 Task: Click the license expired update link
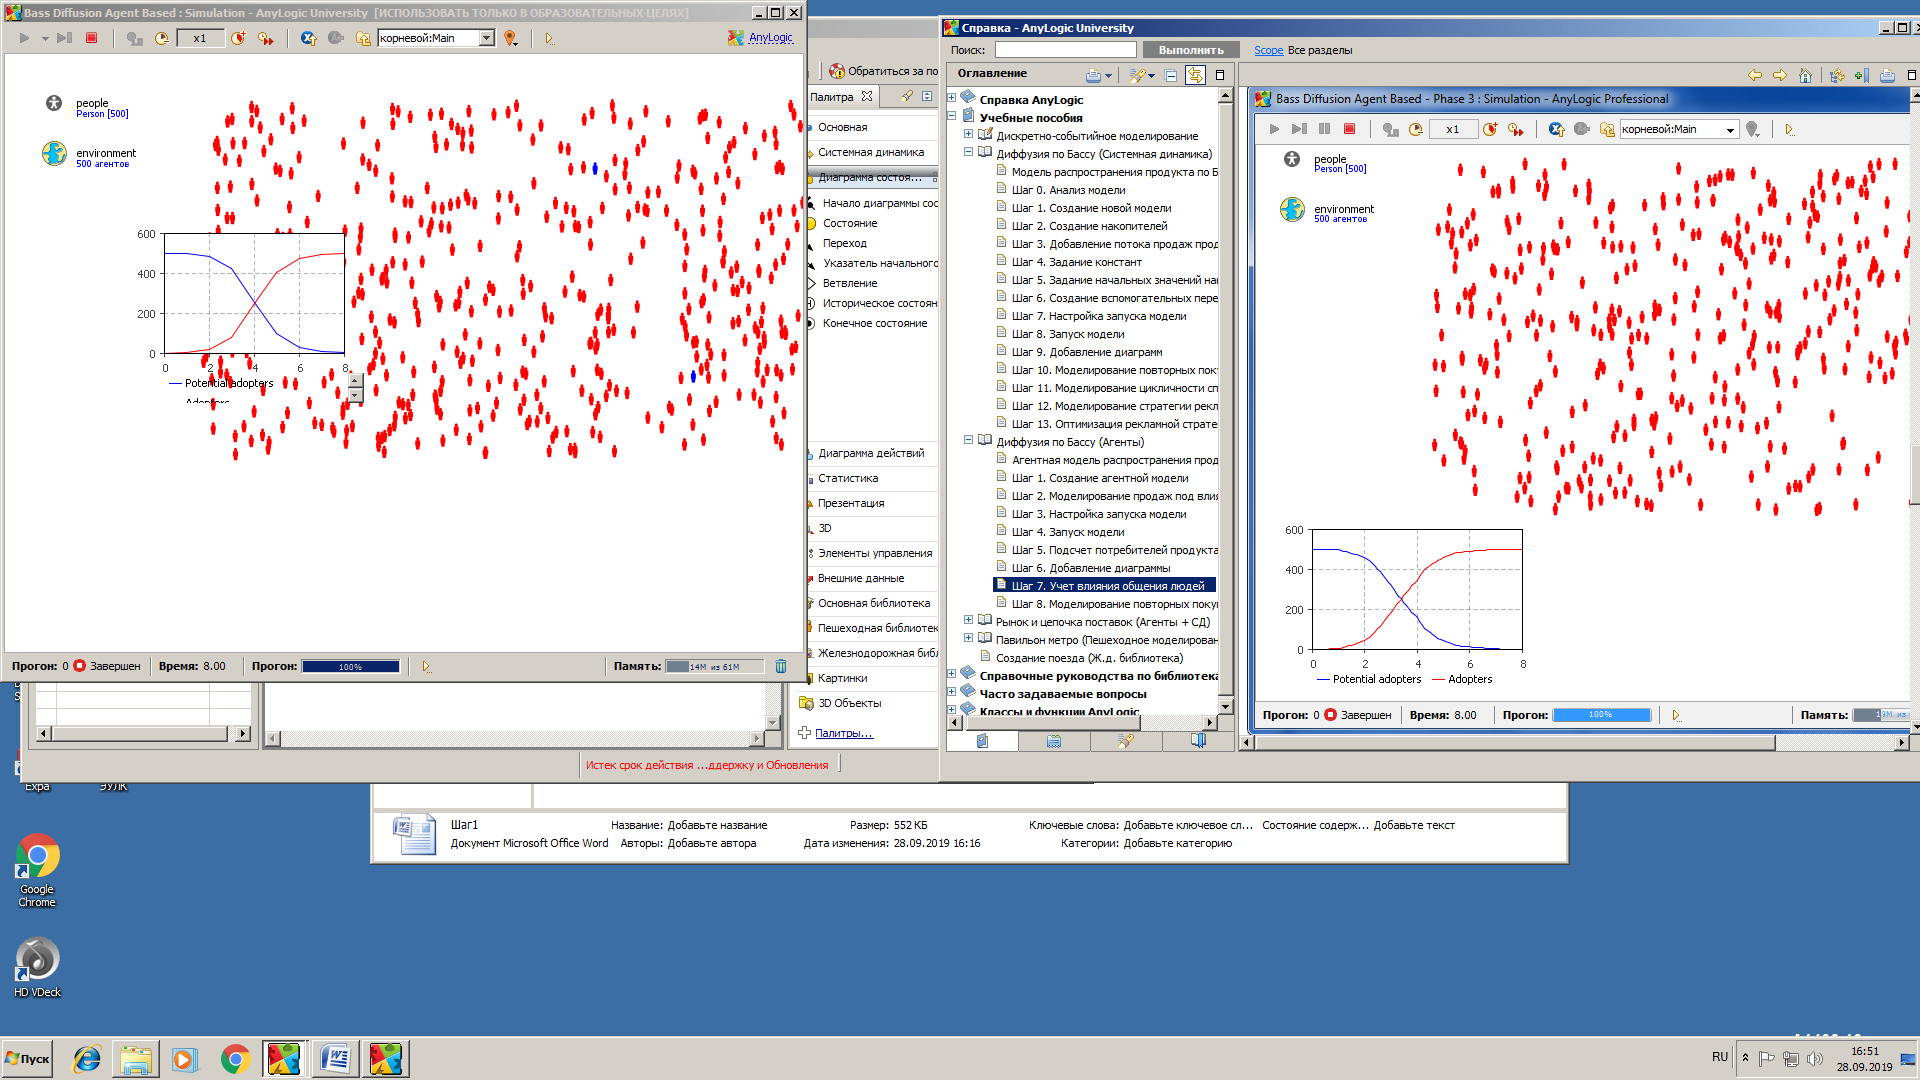[x=707, y=765]
